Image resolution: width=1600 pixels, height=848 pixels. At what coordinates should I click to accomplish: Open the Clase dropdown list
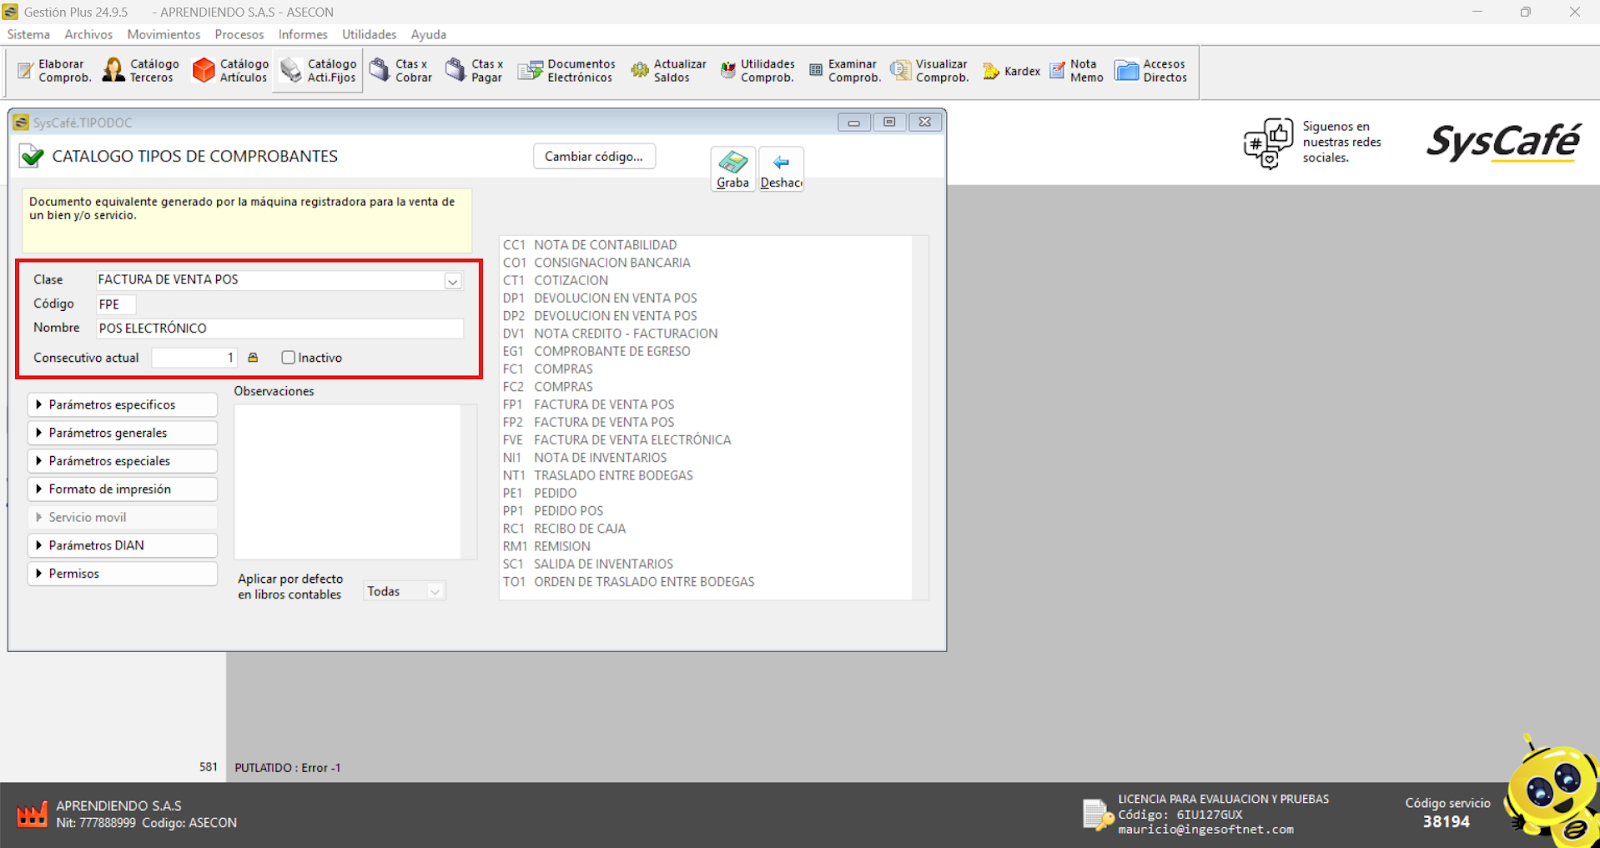click(x=453, y=281)
